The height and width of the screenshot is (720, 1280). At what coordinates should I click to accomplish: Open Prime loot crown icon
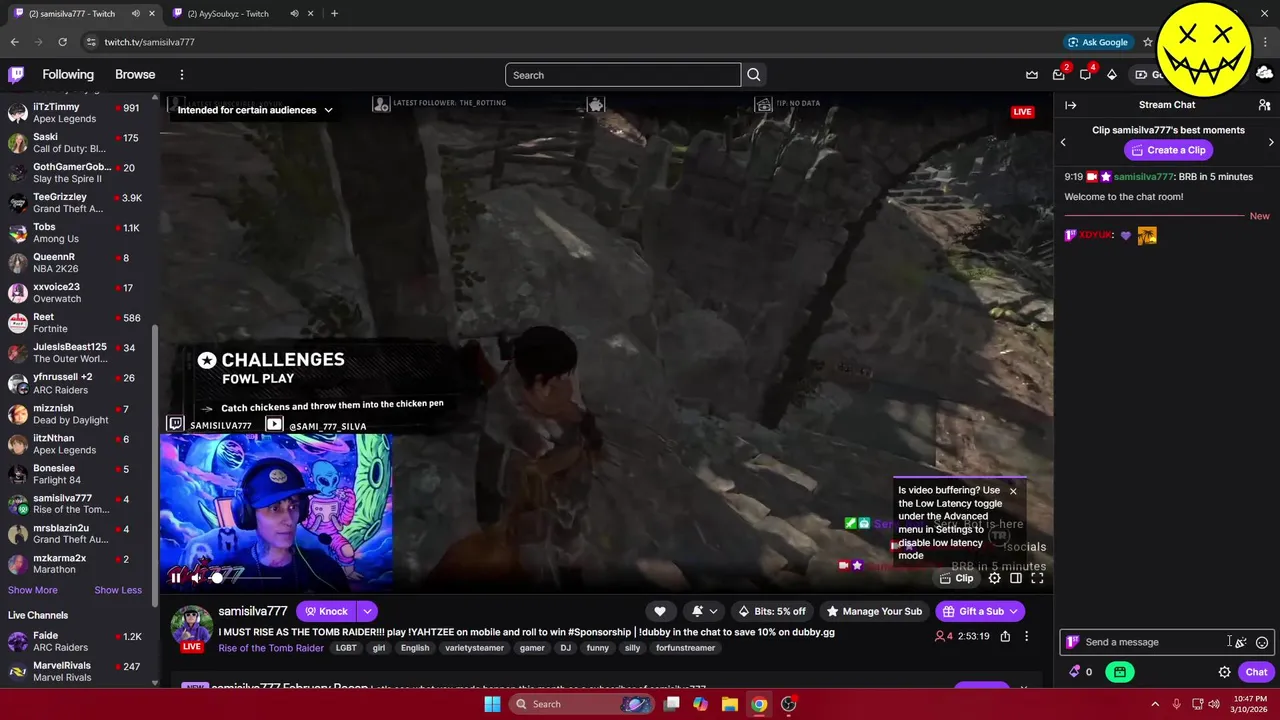click(1032, 75)
